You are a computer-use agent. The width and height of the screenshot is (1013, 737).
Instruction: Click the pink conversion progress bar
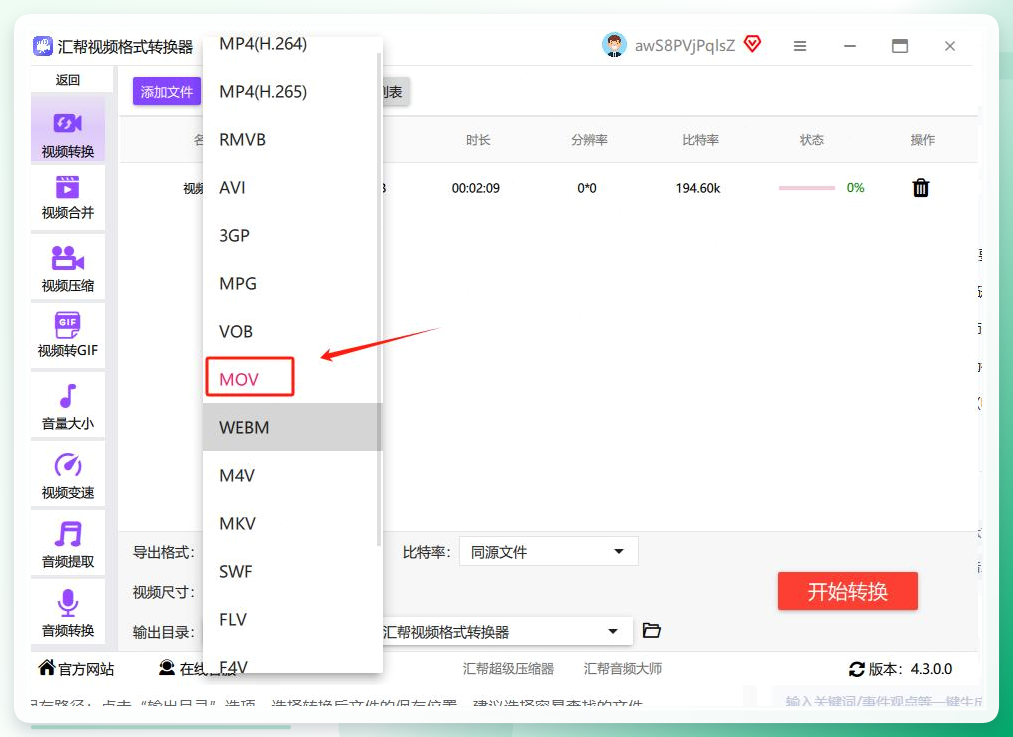(807, 188)
